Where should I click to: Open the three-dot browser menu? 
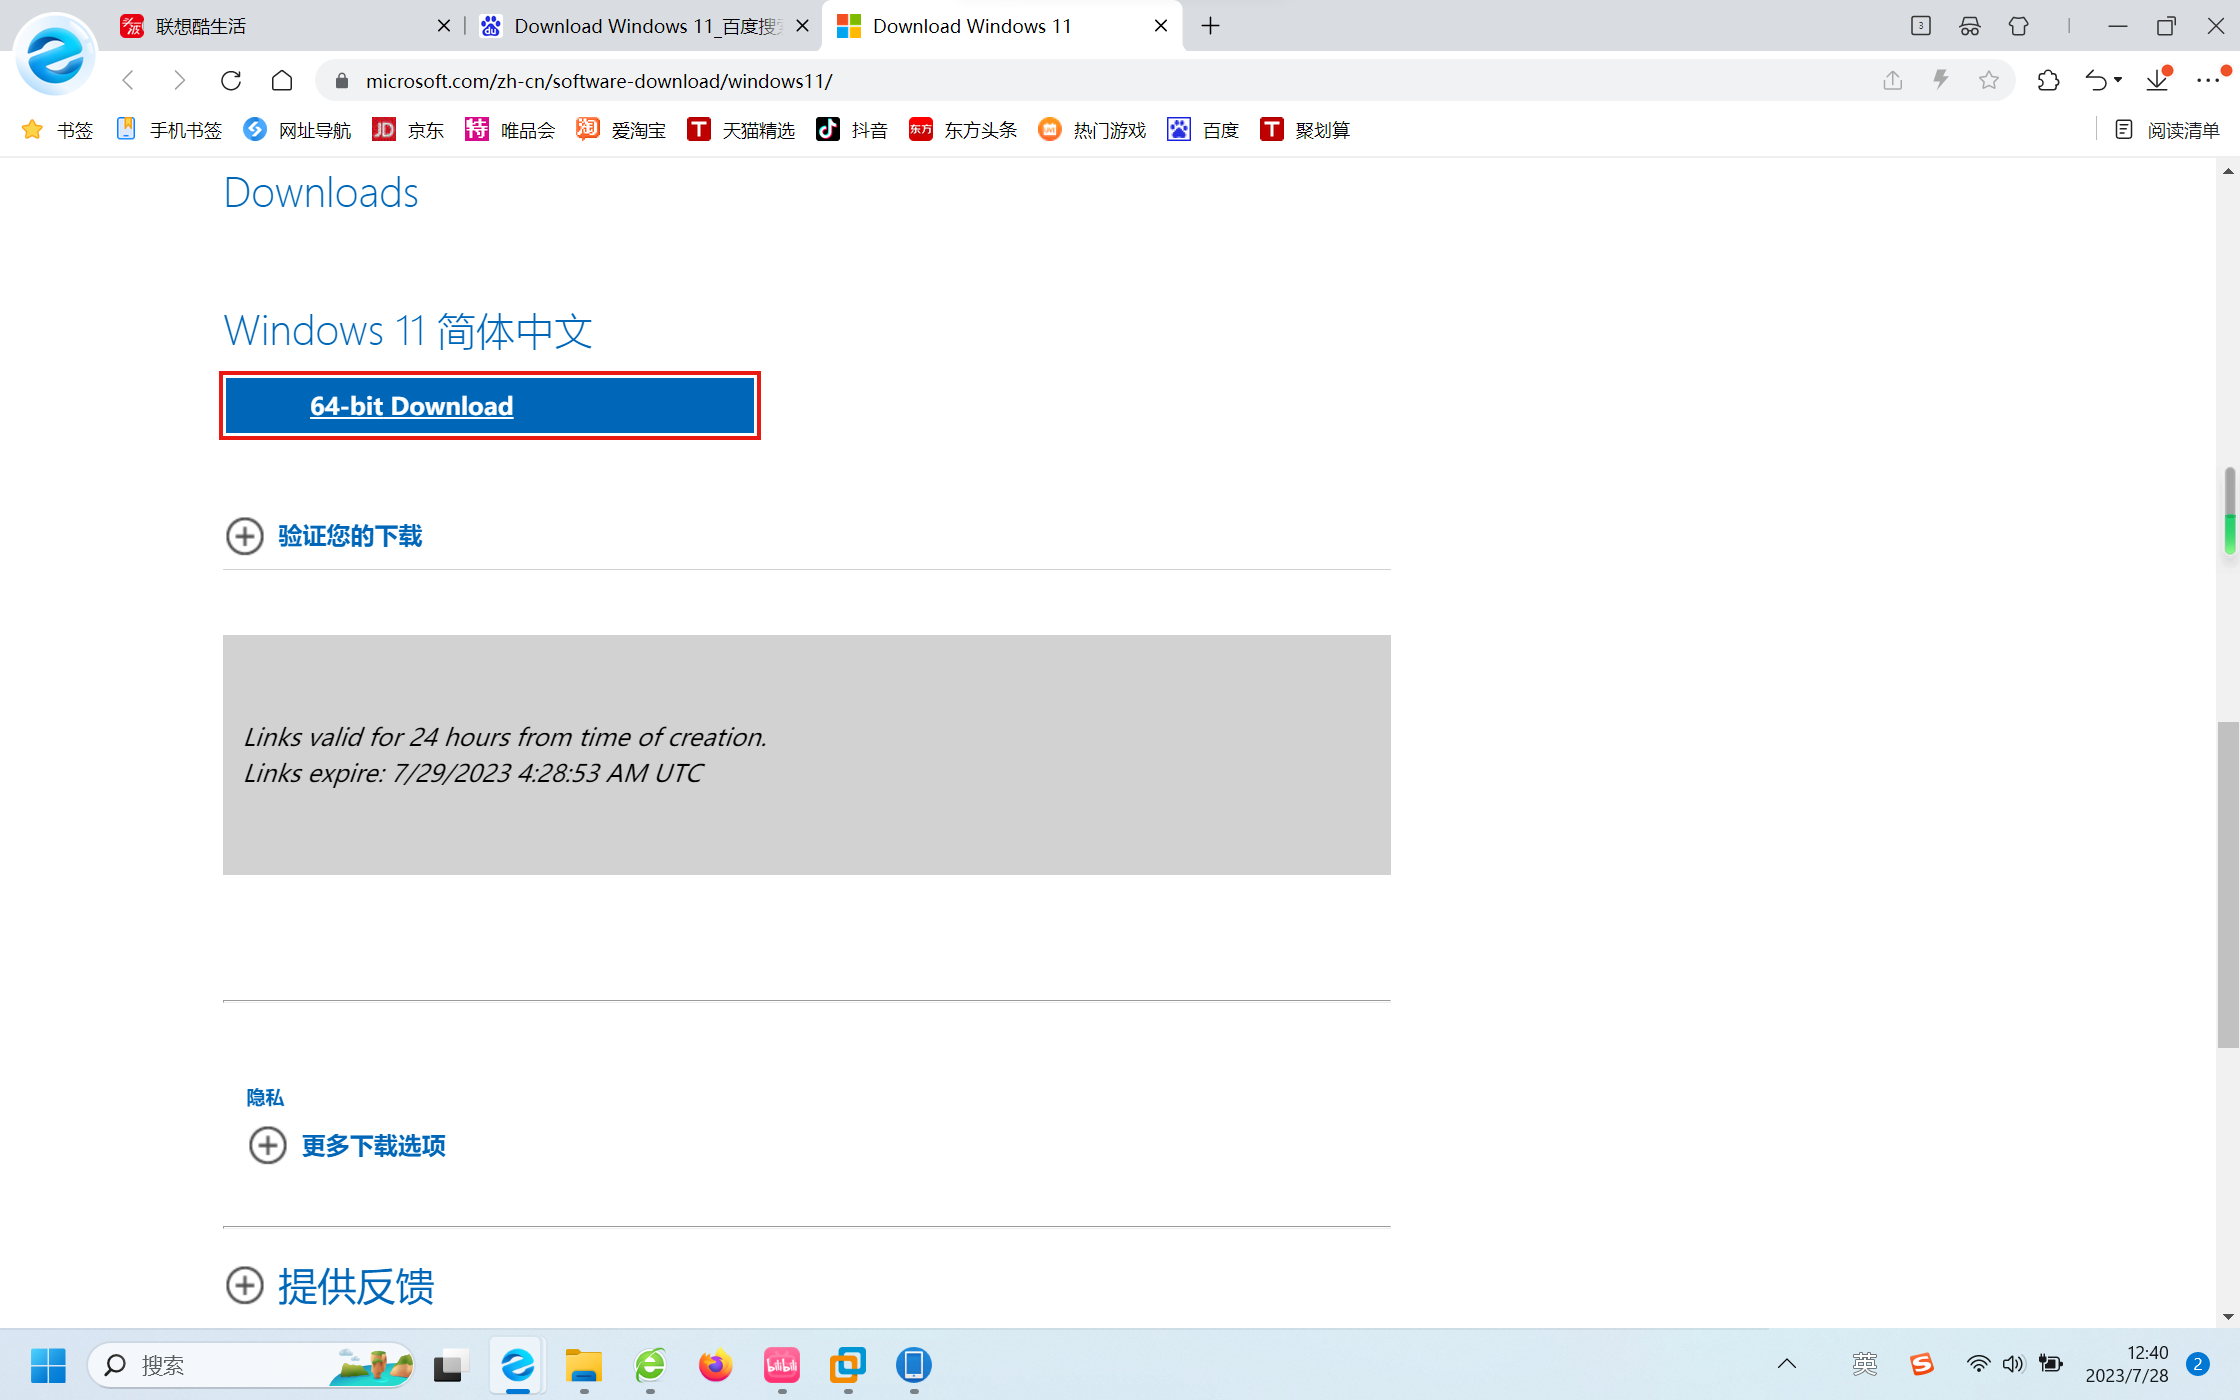click(x=2208, y=80)
